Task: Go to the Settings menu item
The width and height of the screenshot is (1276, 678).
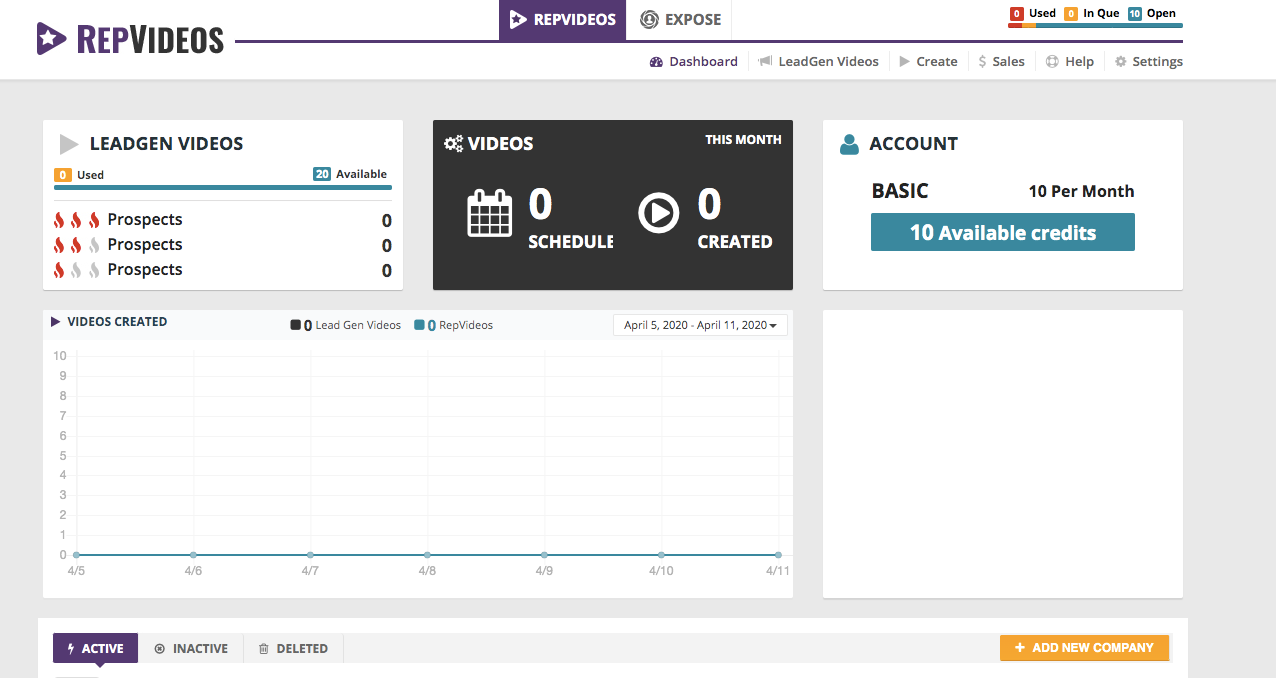Action: (x=1148, y=61)
